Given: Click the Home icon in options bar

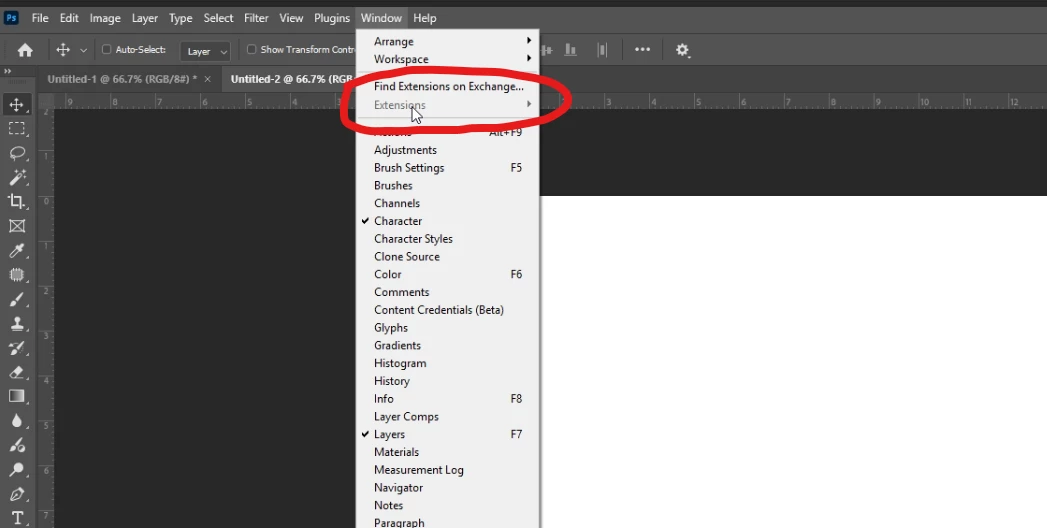Looking at the screenshot, I should coord(25,50).
